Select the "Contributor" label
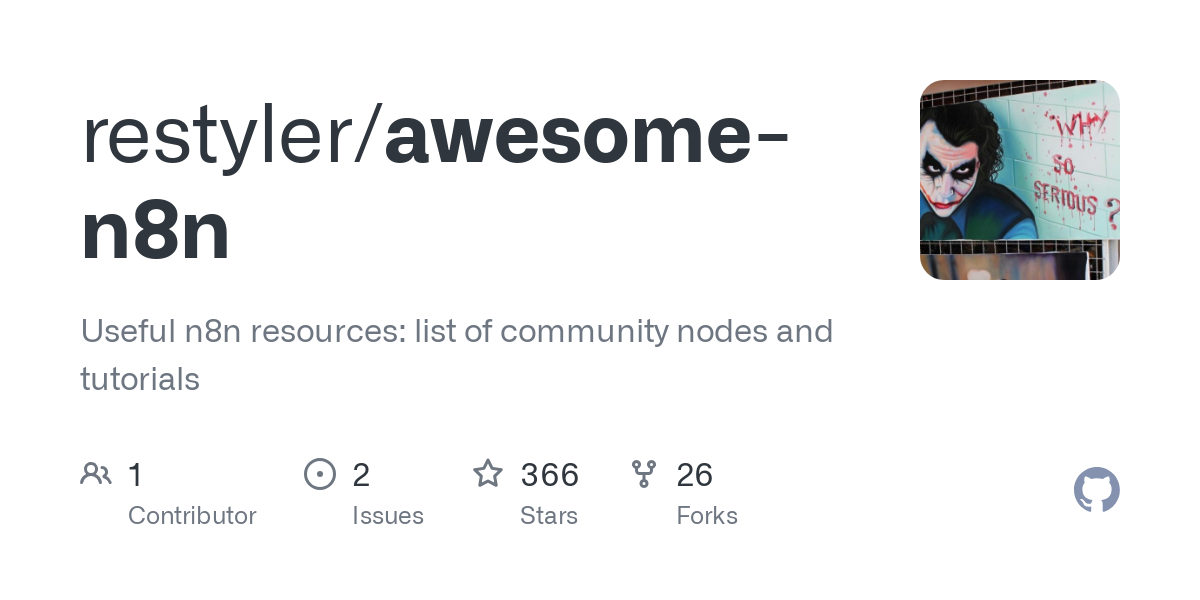 [x=192, y=516]
